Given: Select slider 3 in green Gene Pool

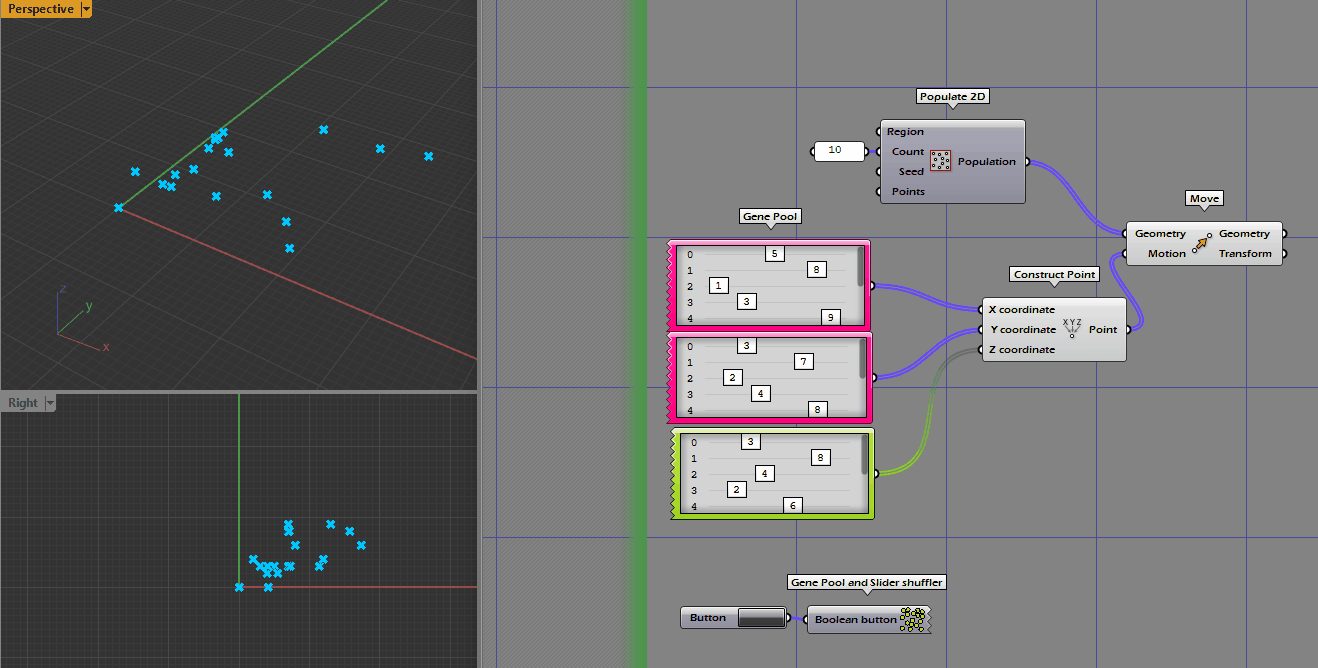Looking at the screenshot, I should pyautogui.click(x=751, y=442).
